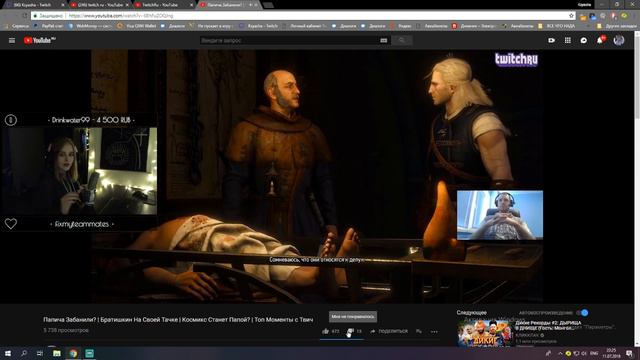Image resolution: width=640 pixels, height=360 pixels.
Task: Open the YouTube messages bubble icon
Action: [x=584, y=40]
